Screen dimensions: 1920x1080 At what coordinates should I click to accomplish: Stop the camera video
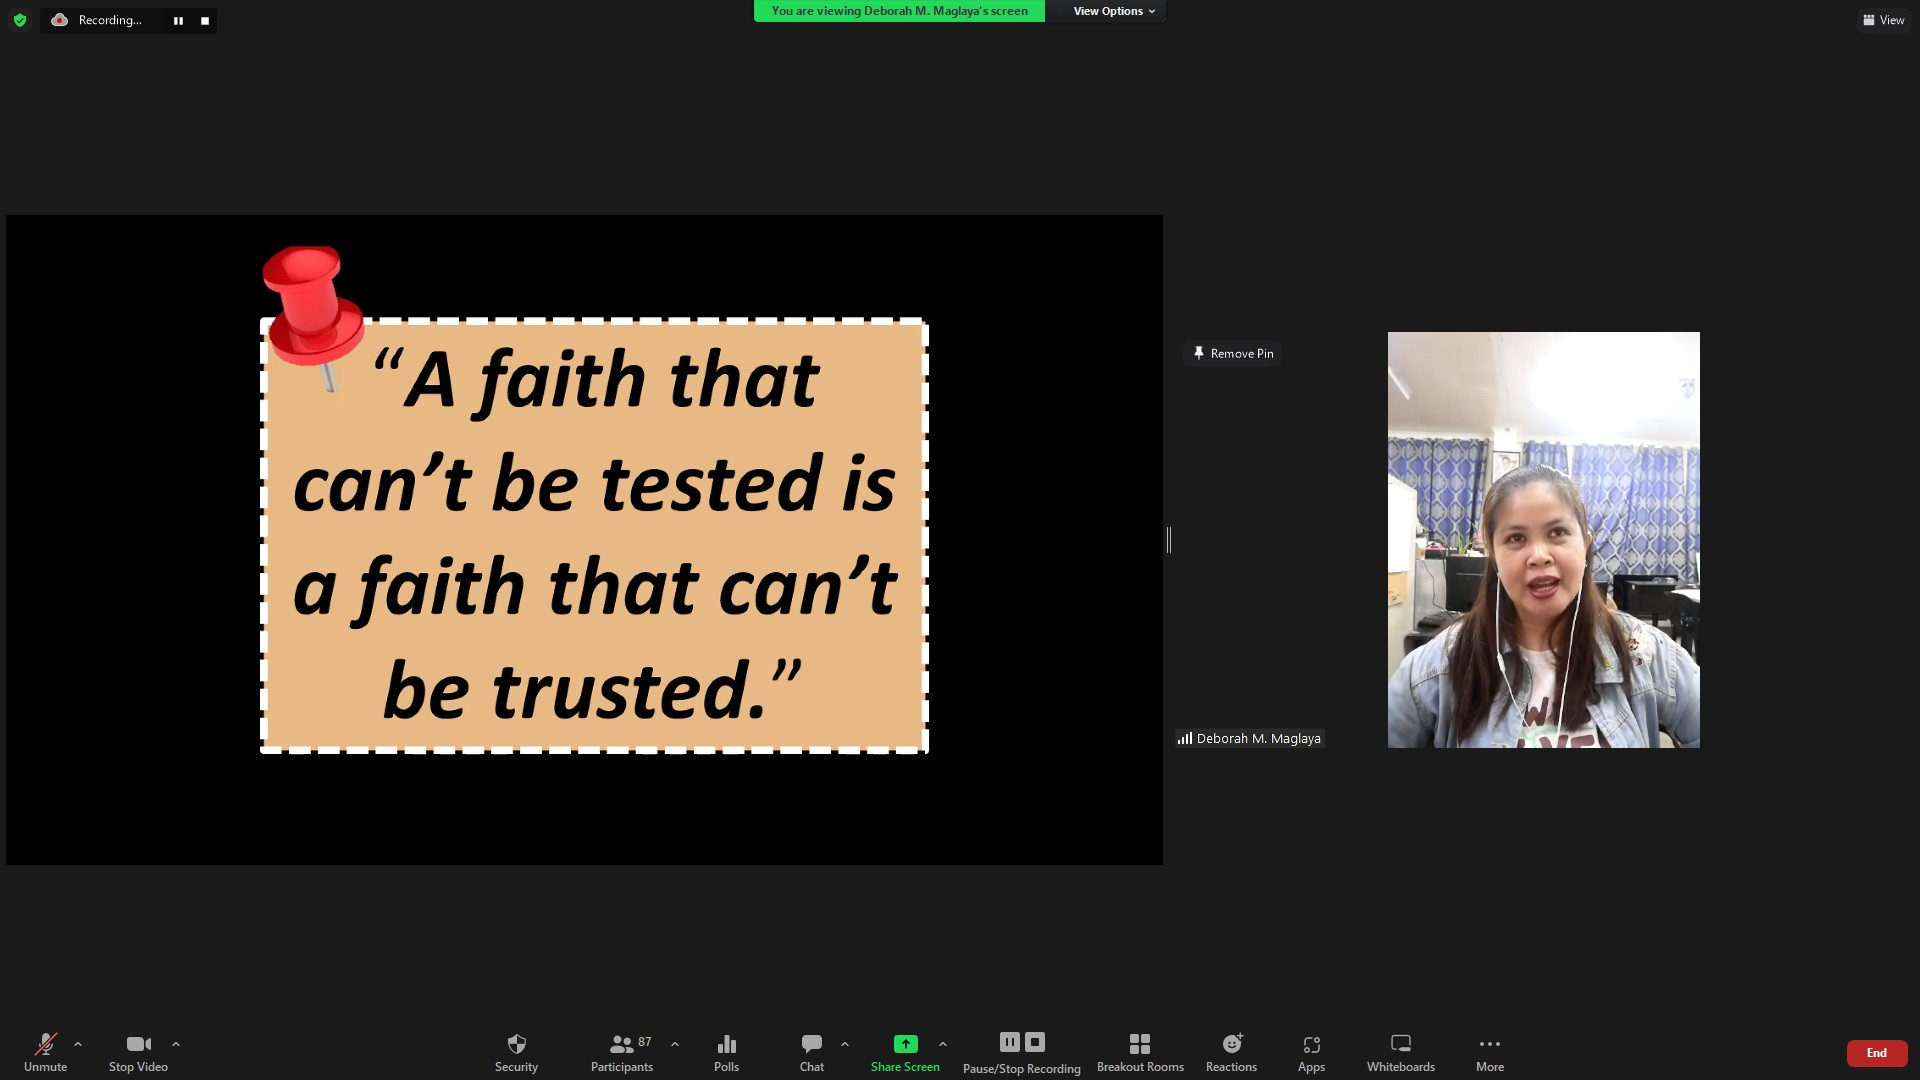(138, 1052)
